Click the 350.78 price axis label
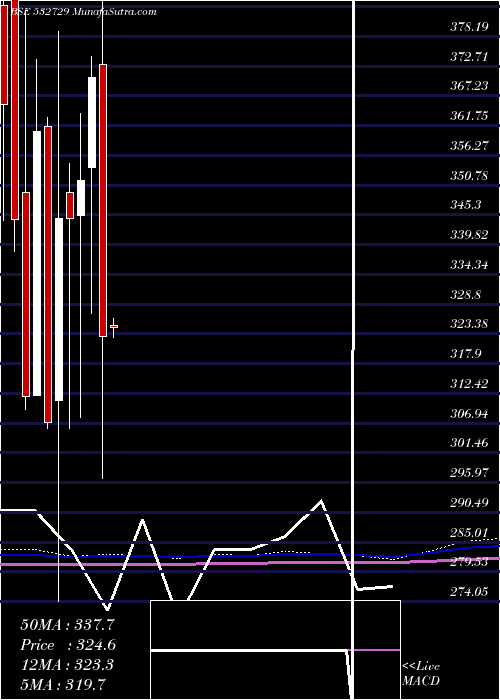 (x=469, y=175)
